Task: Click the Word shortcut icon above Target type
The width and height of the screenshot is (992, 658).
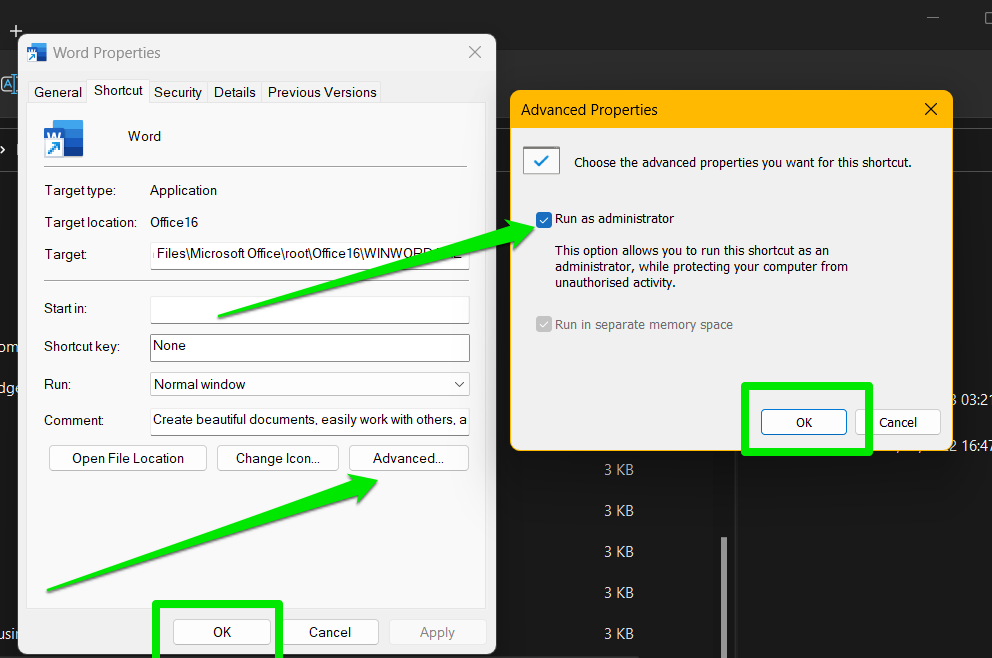Action: [x=63, y=137]
